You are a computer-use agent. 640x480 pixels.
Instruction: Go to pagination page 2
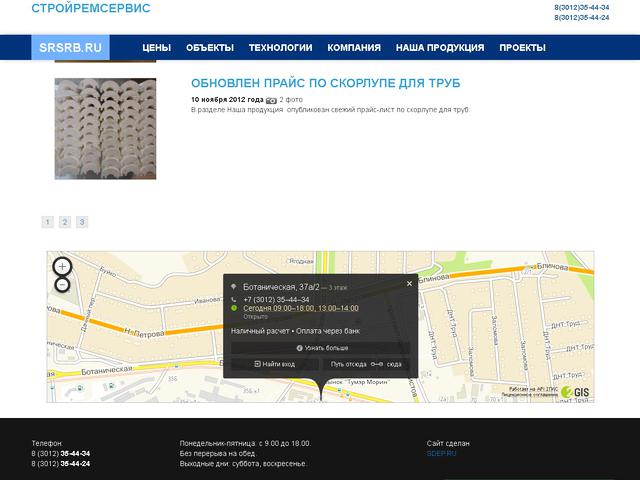click(x=64, y=222)
